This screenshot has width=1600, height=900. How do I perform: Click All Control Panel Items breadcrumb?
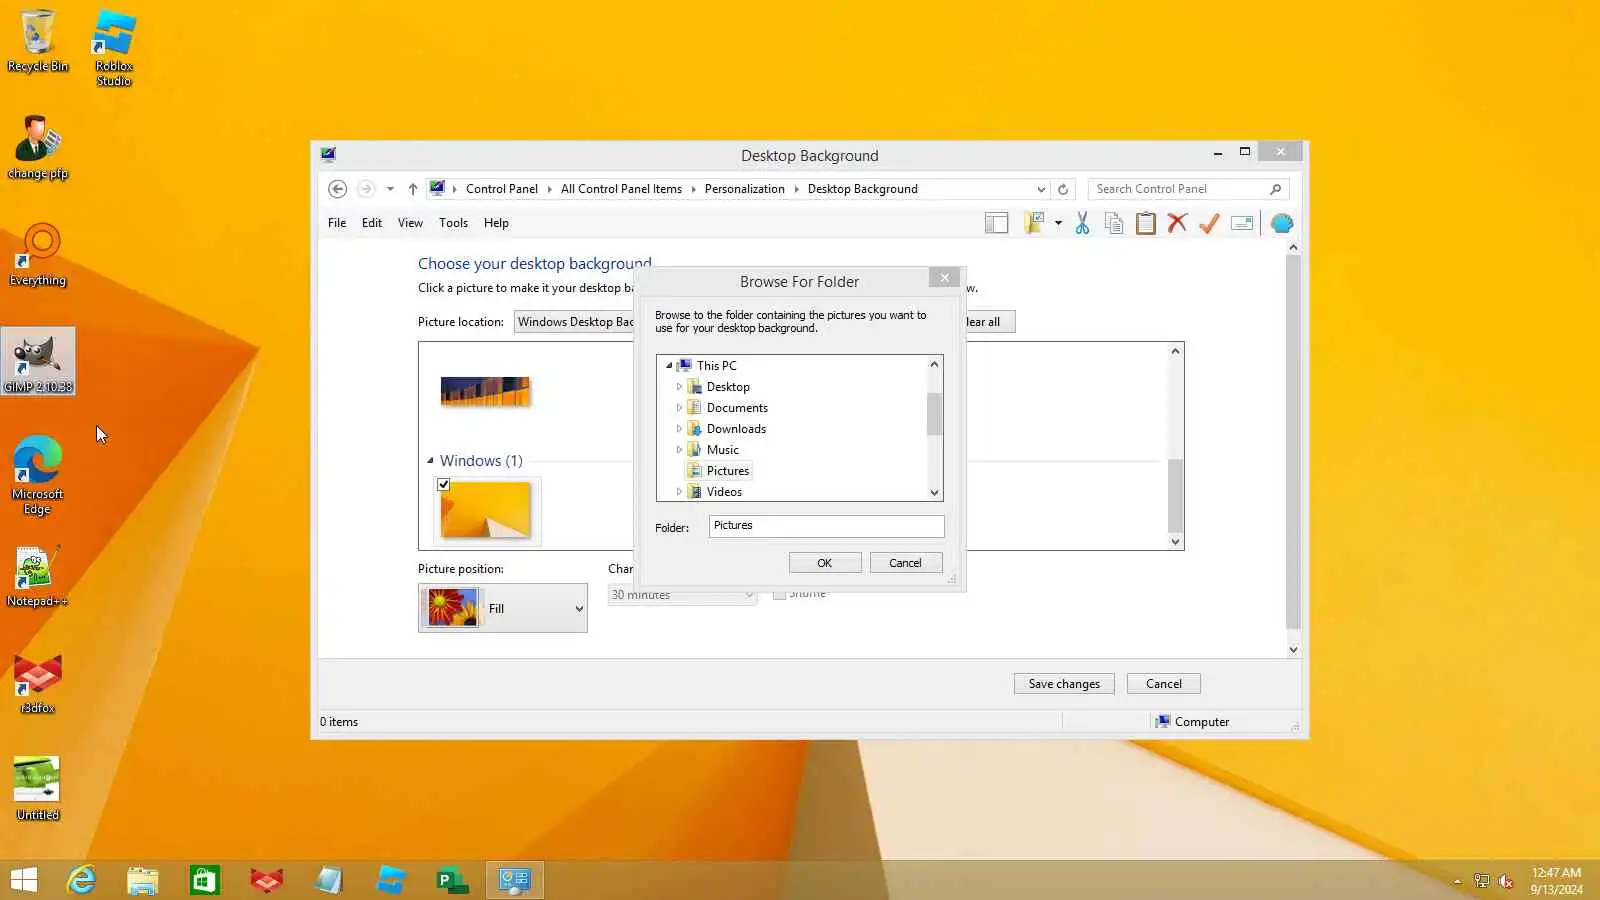click(x=621, y=189)
